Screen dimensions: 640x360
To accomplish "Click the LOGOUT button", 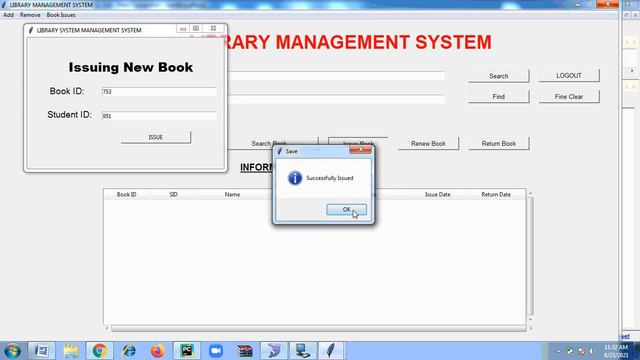I will (569, 76).
